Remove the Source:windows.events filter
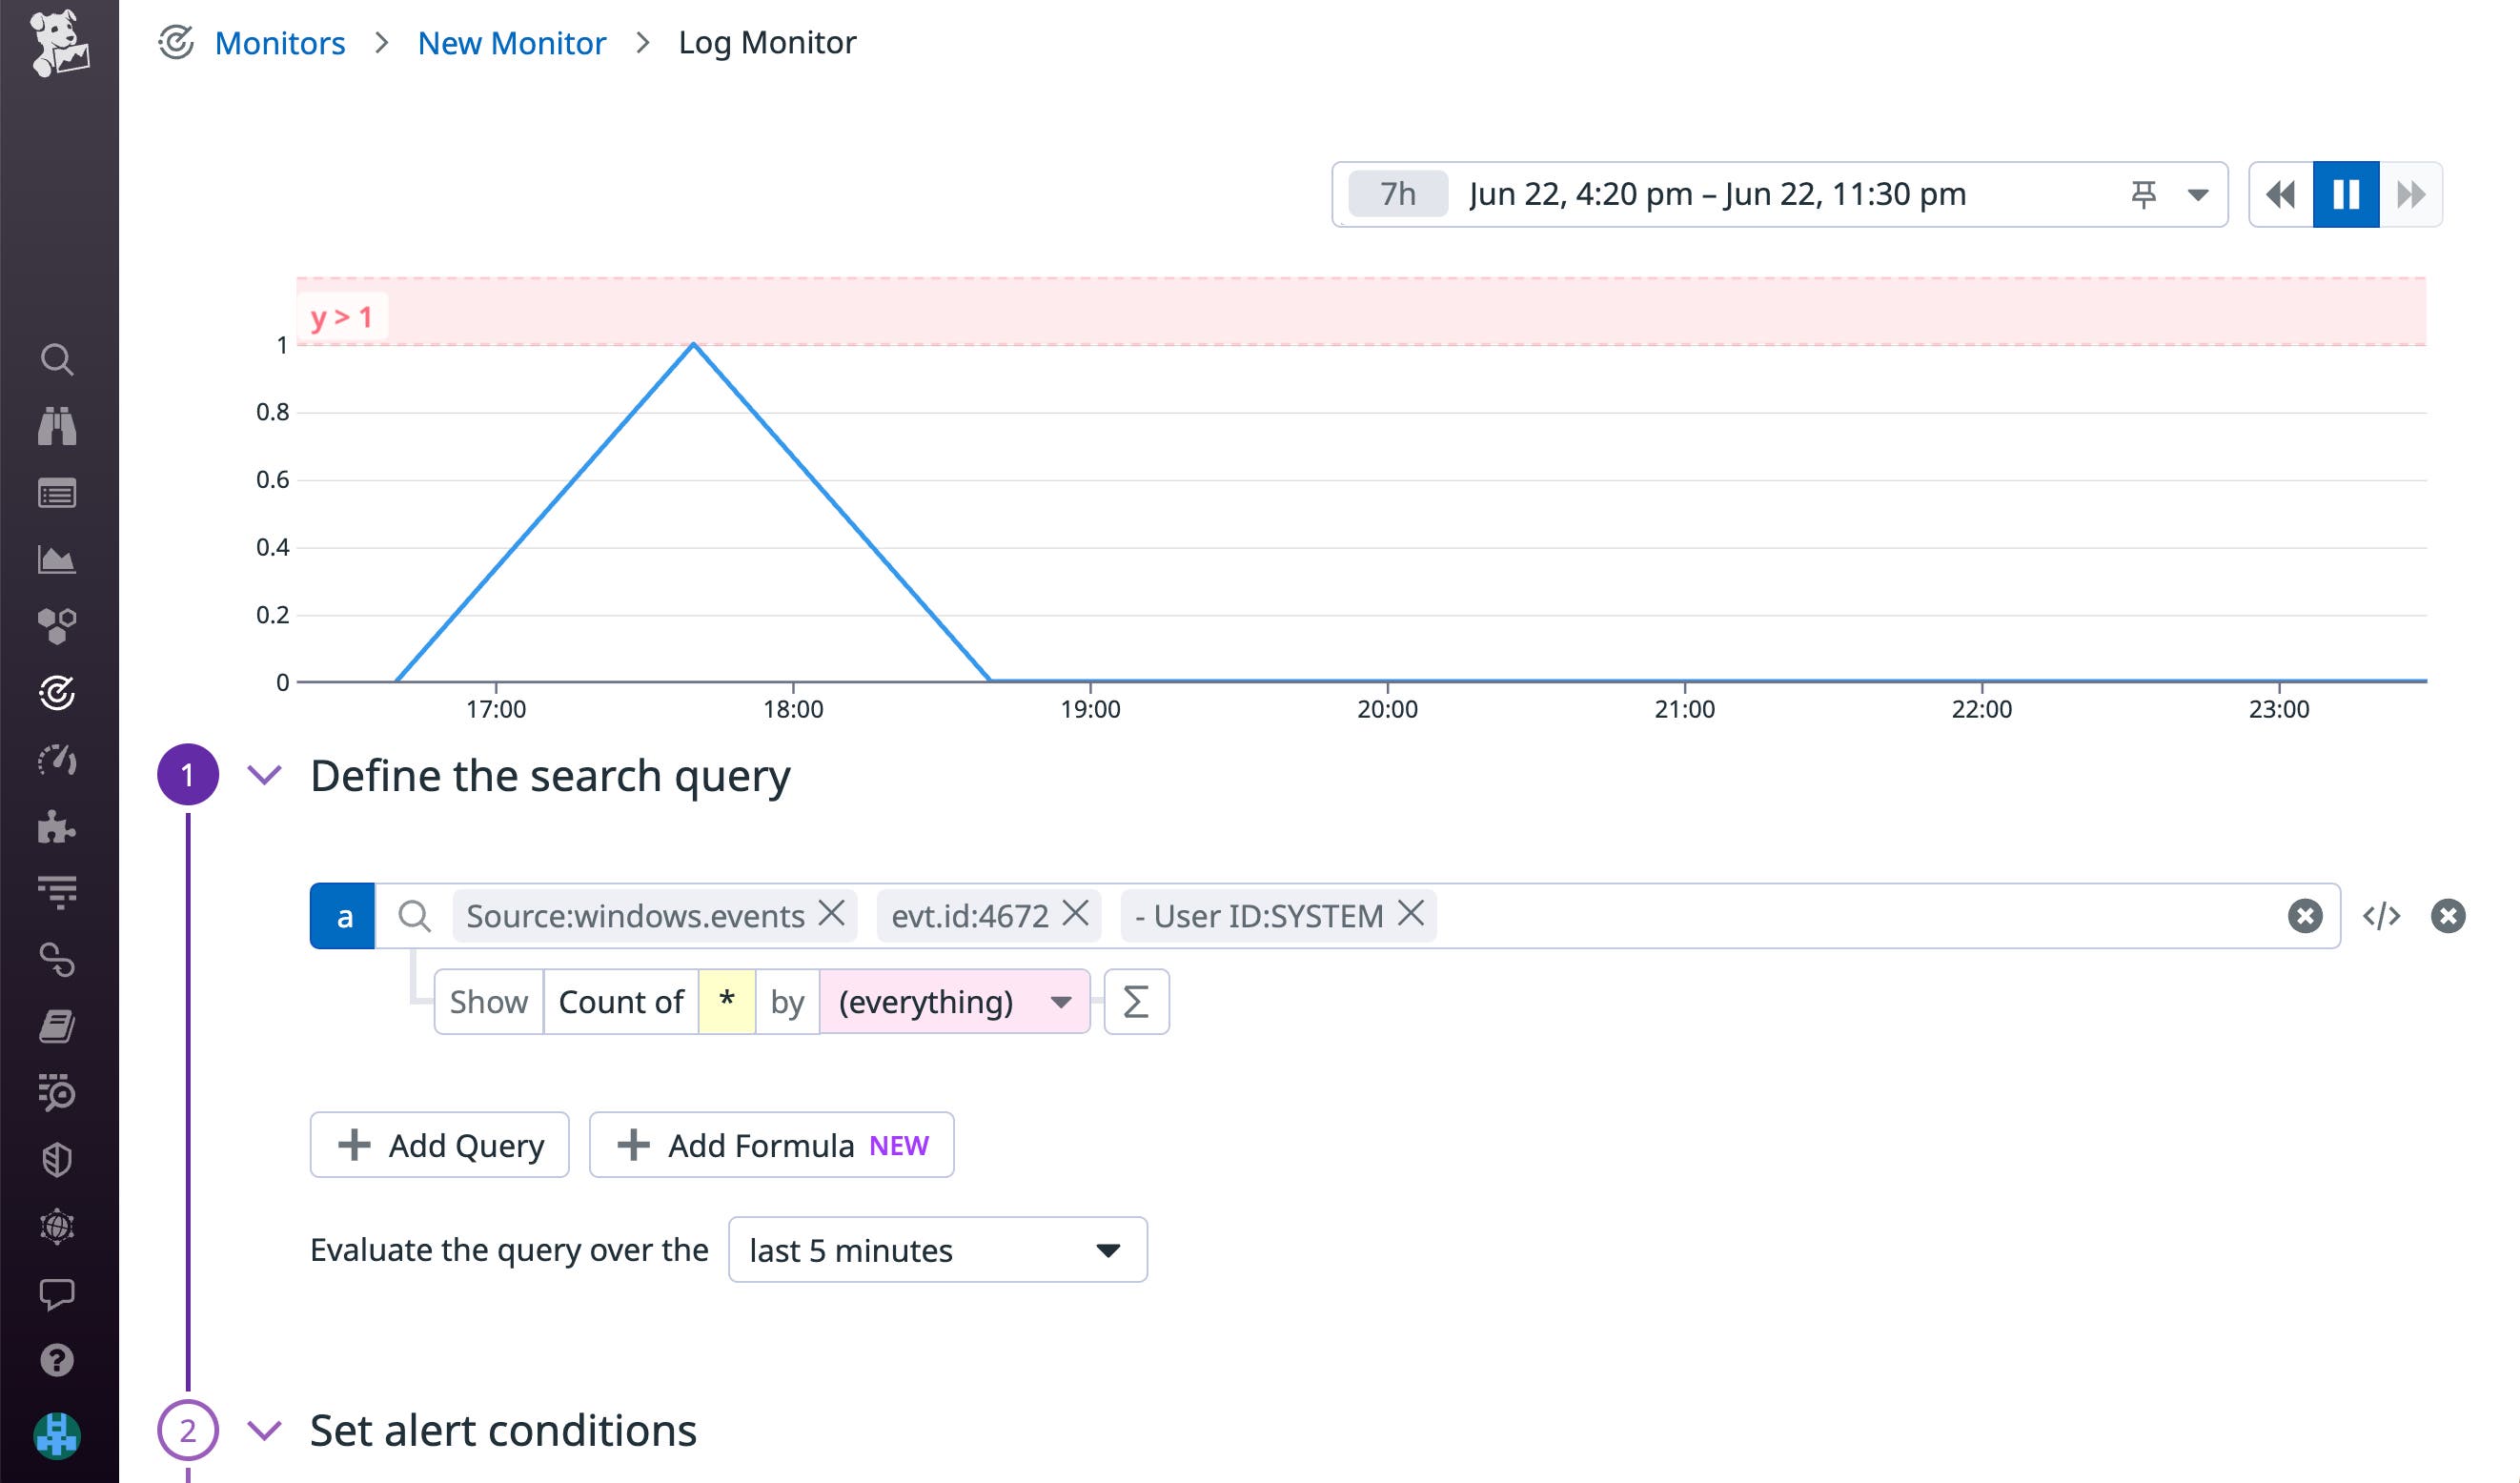2520x1483 pixels. (832, 913)
